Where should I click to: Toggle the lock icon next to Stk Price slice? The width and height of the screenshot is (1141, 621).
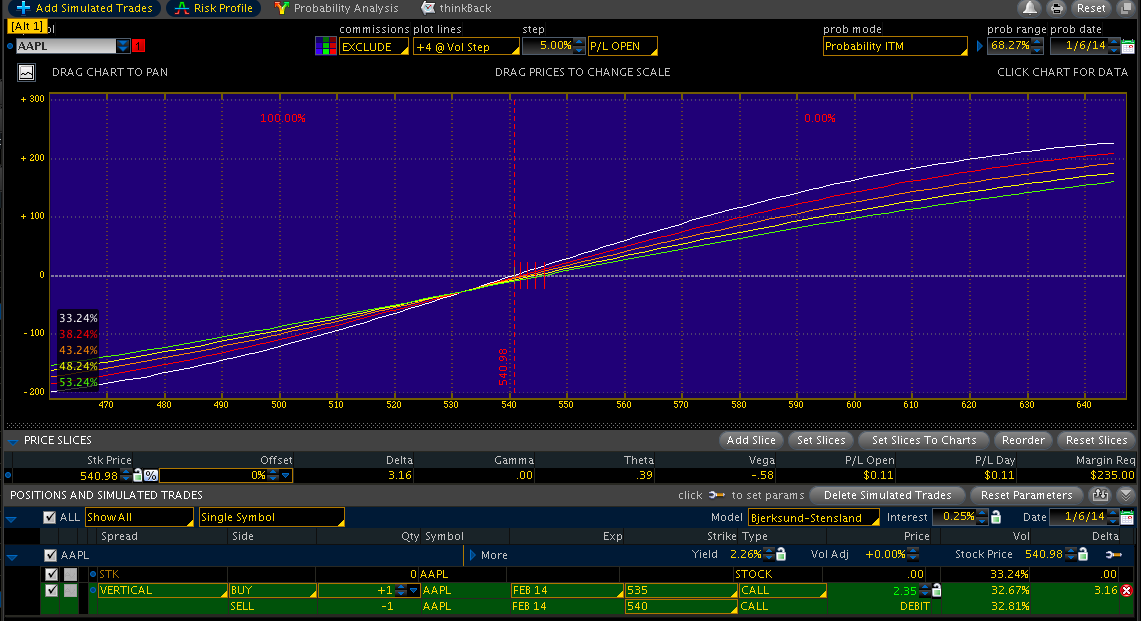[x=138, y=475]
